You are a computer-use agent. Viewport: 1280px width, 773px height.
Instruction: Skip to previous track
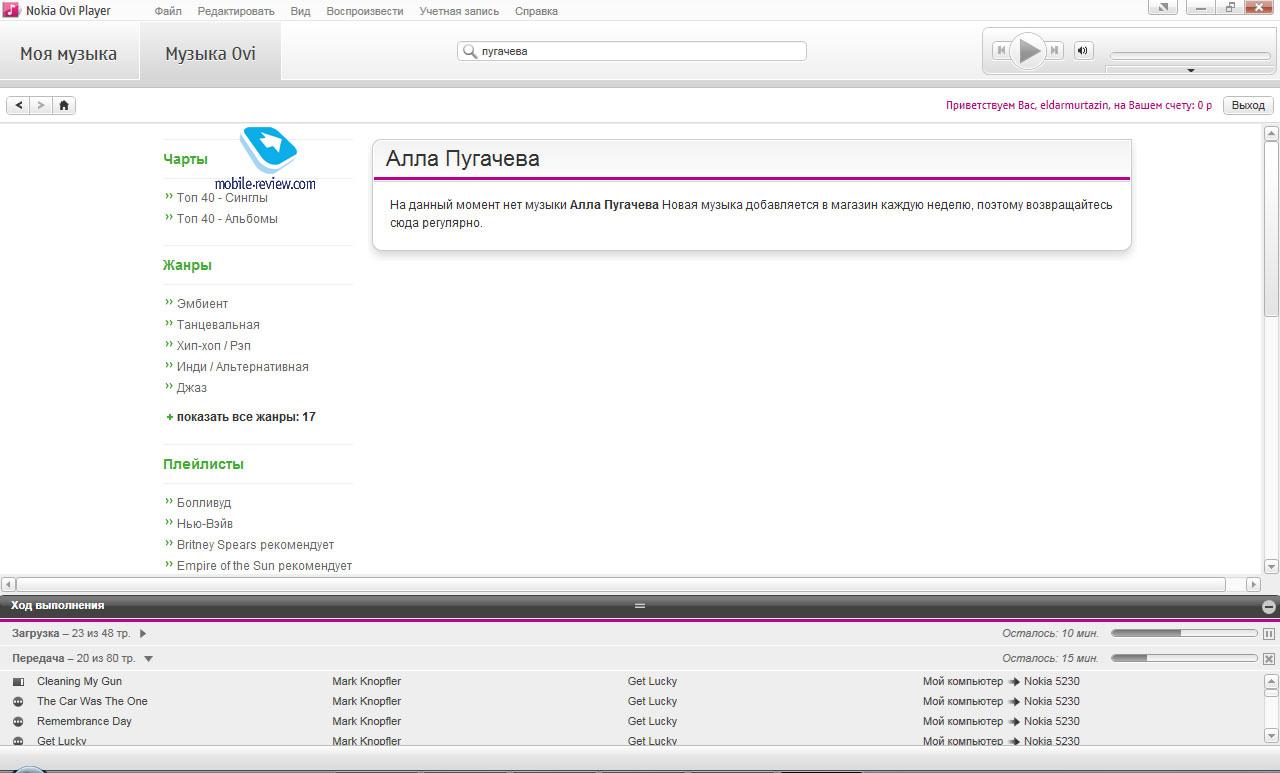(x=1000, y=50)
